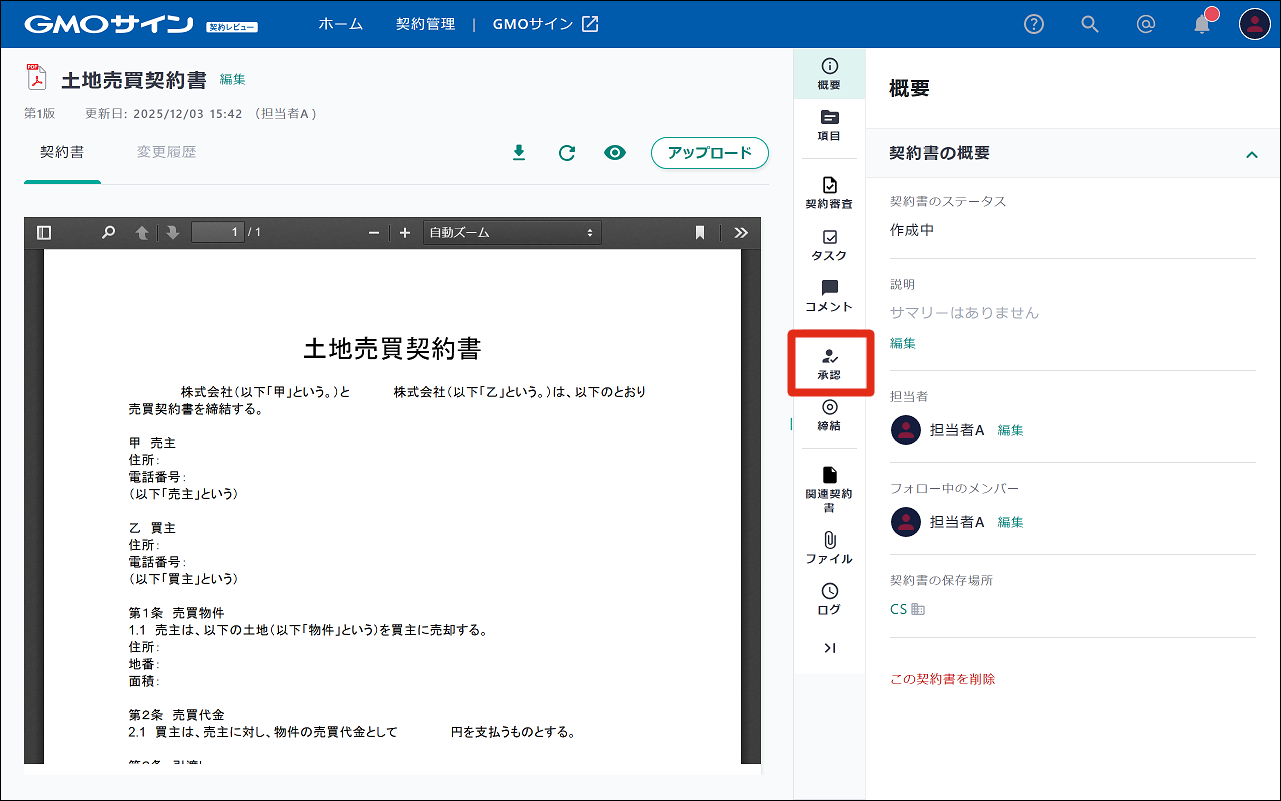Image resolution: width=1281 pixels, height=801 pixels.
Task: Click the notification bell icon
Action: tap(1202, 24)
